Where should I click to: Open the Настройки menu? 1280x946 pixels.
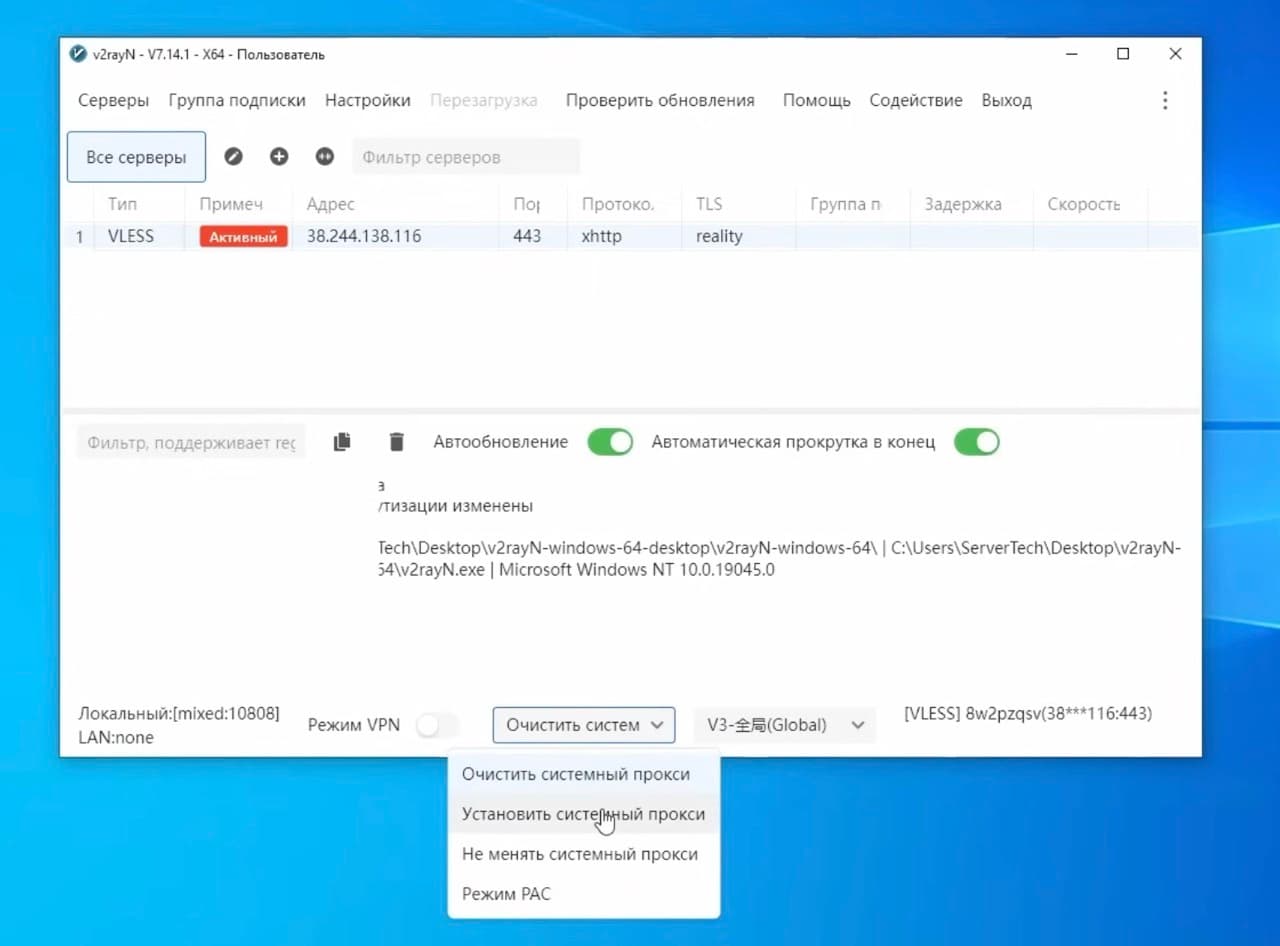368,100
